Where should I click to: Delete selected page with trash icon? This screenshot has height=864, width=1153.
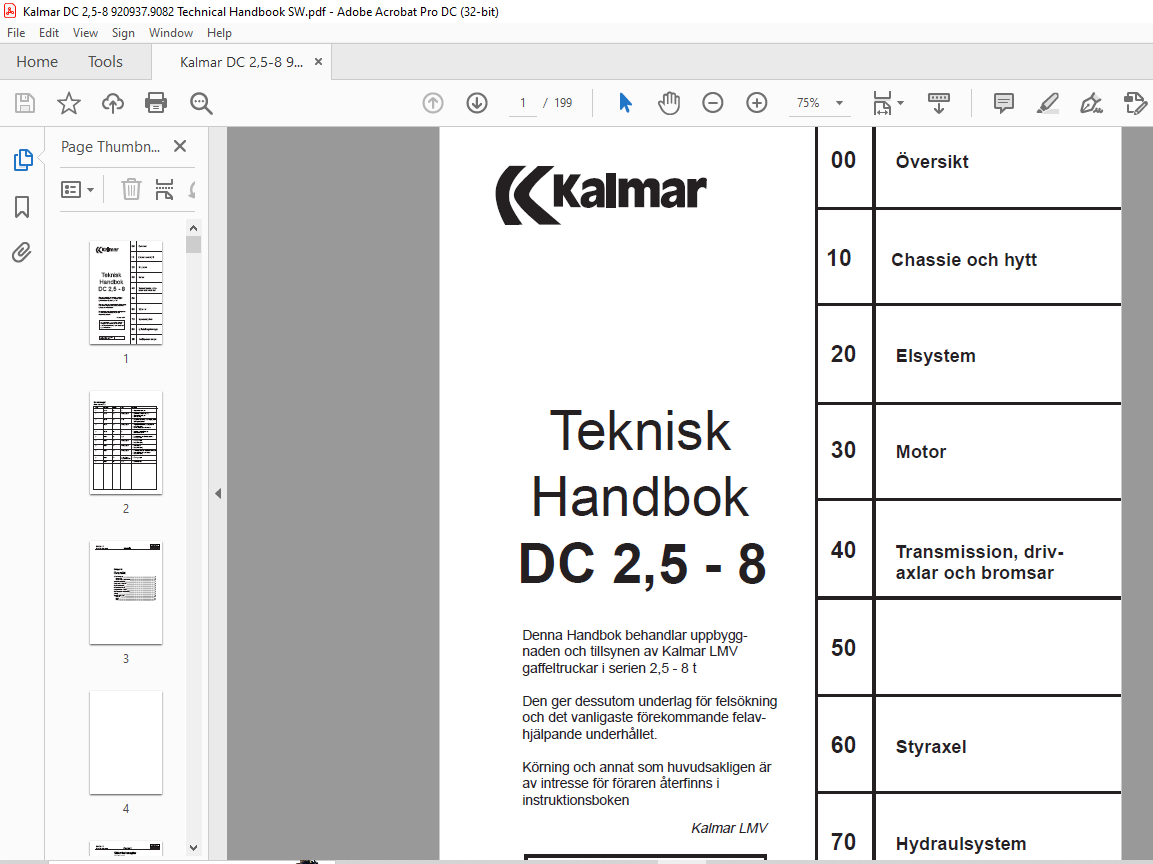click(131, 190)
